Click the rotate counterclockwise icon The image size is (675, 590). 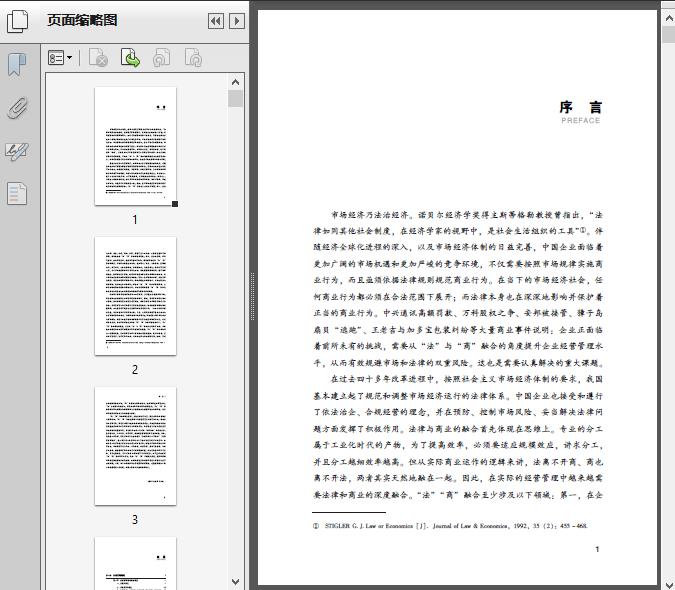point(161,59)
